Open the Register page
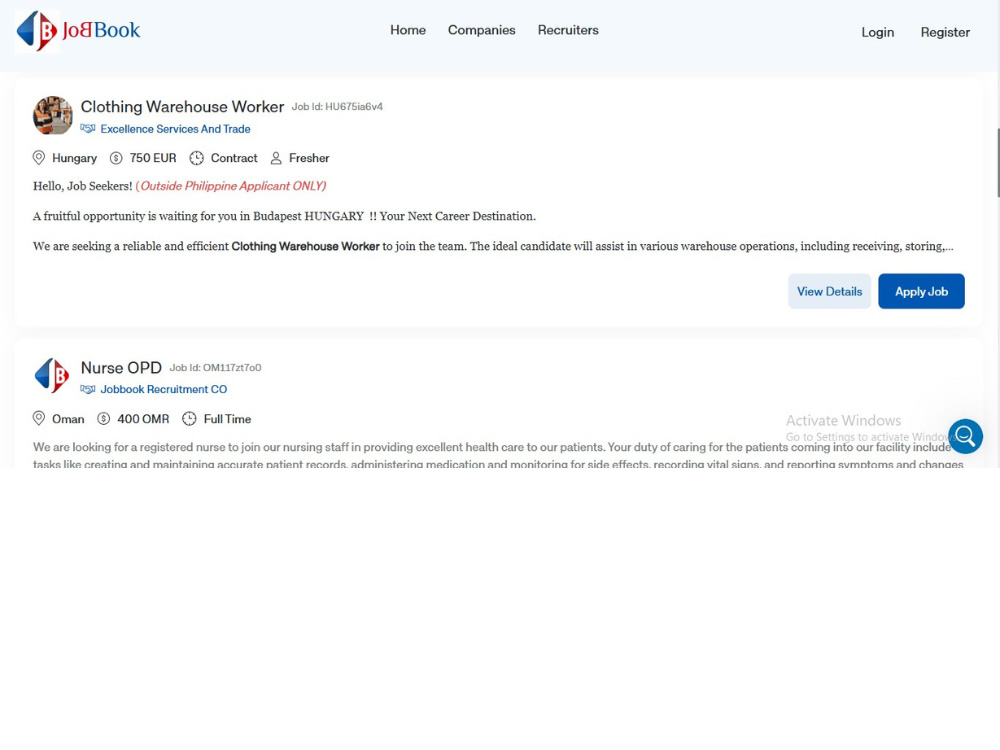This screenshot has width=1000, height=750. tap(945, 32)
